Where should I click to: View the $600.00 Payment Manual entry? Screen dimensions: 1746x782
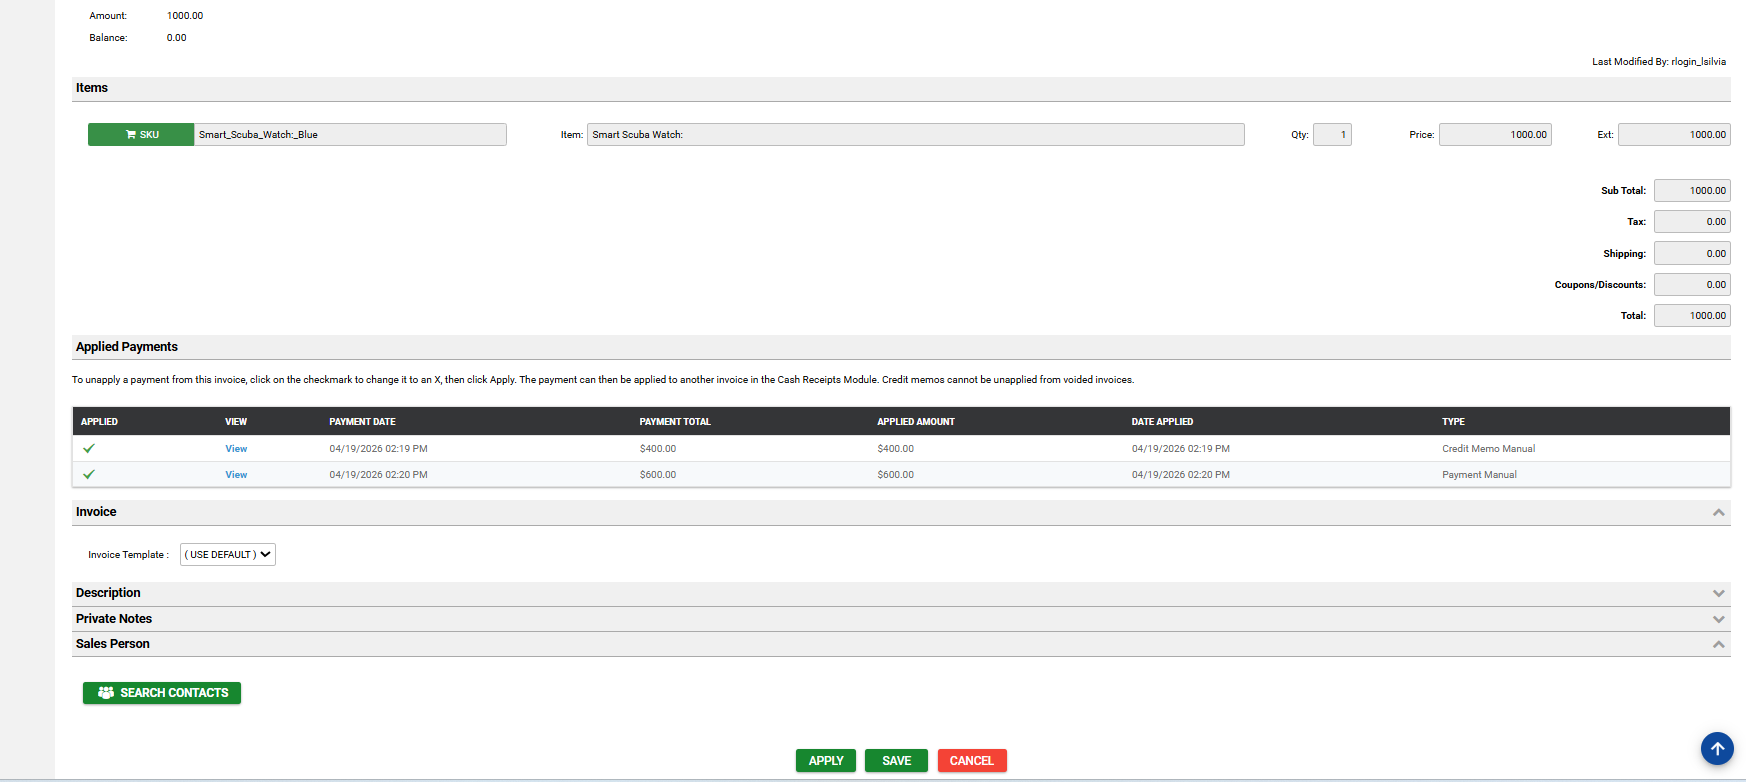[236, 475]
